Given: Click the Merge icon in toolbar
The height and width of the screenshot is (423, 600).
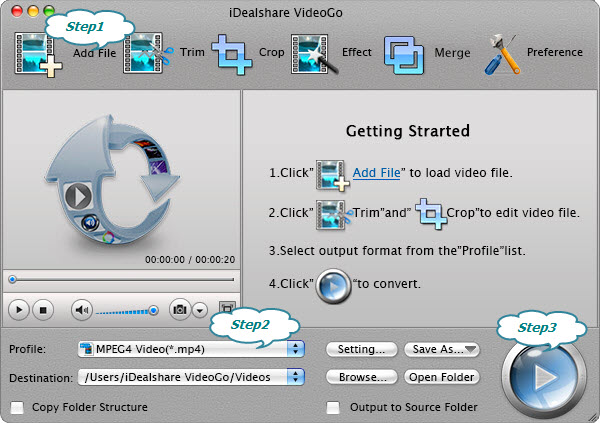Looking at the screenshot, I should click(404, 55).
